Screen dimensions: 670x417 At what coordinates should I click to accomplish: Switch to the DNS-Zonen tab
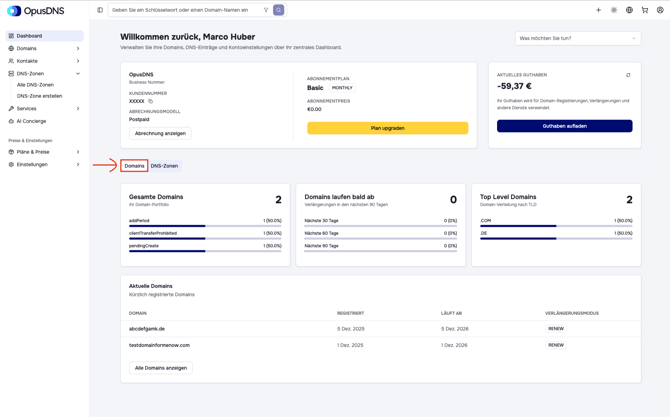tap(165, 166)
